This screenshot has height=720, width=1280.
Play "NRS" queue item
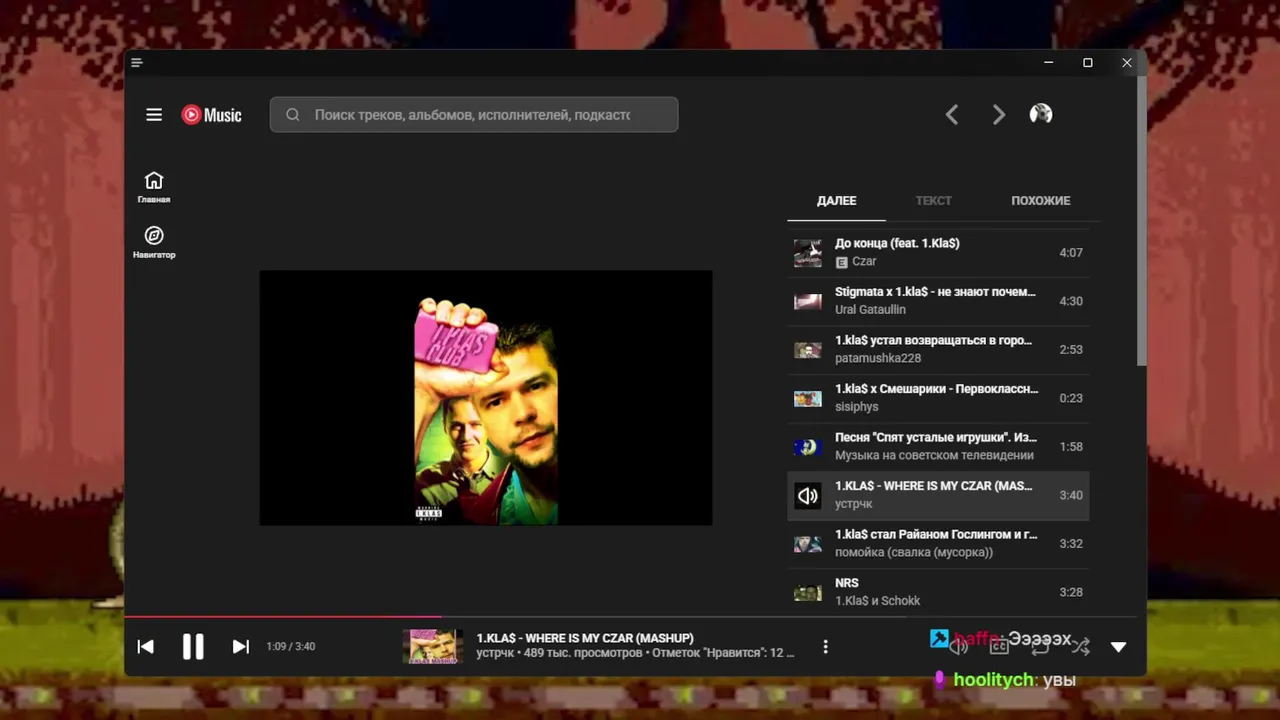(x=938, y=592)
